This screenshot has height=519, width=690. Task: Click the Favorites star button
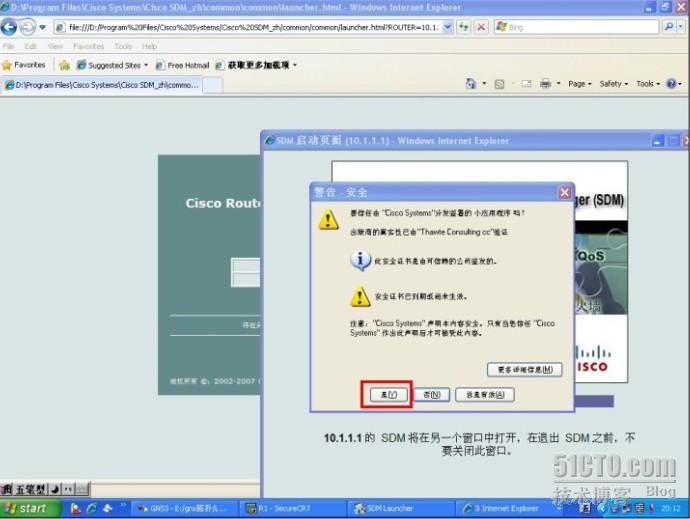24,65
